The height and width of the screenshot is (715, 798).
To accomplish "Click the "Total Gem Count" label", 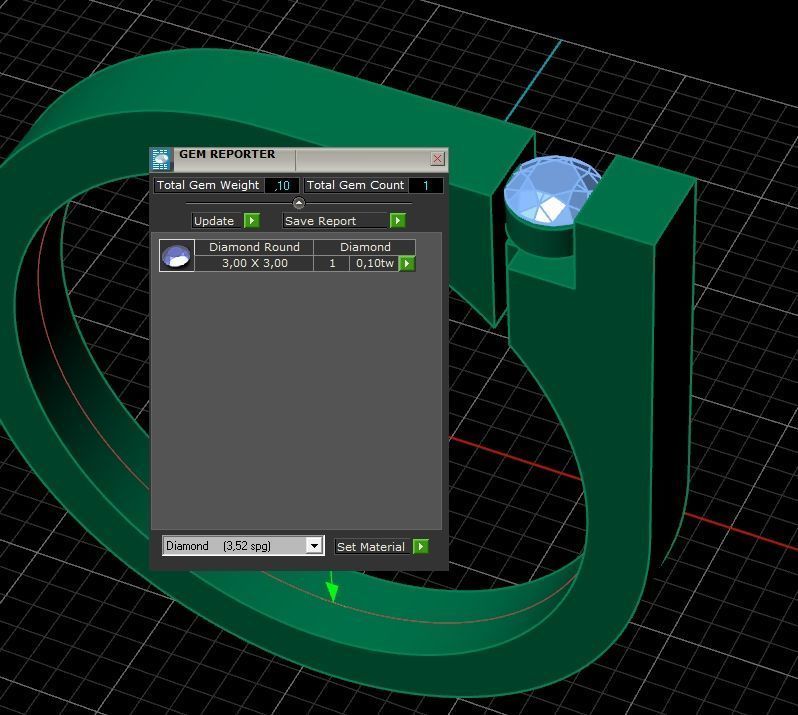I will click(355, 185).
